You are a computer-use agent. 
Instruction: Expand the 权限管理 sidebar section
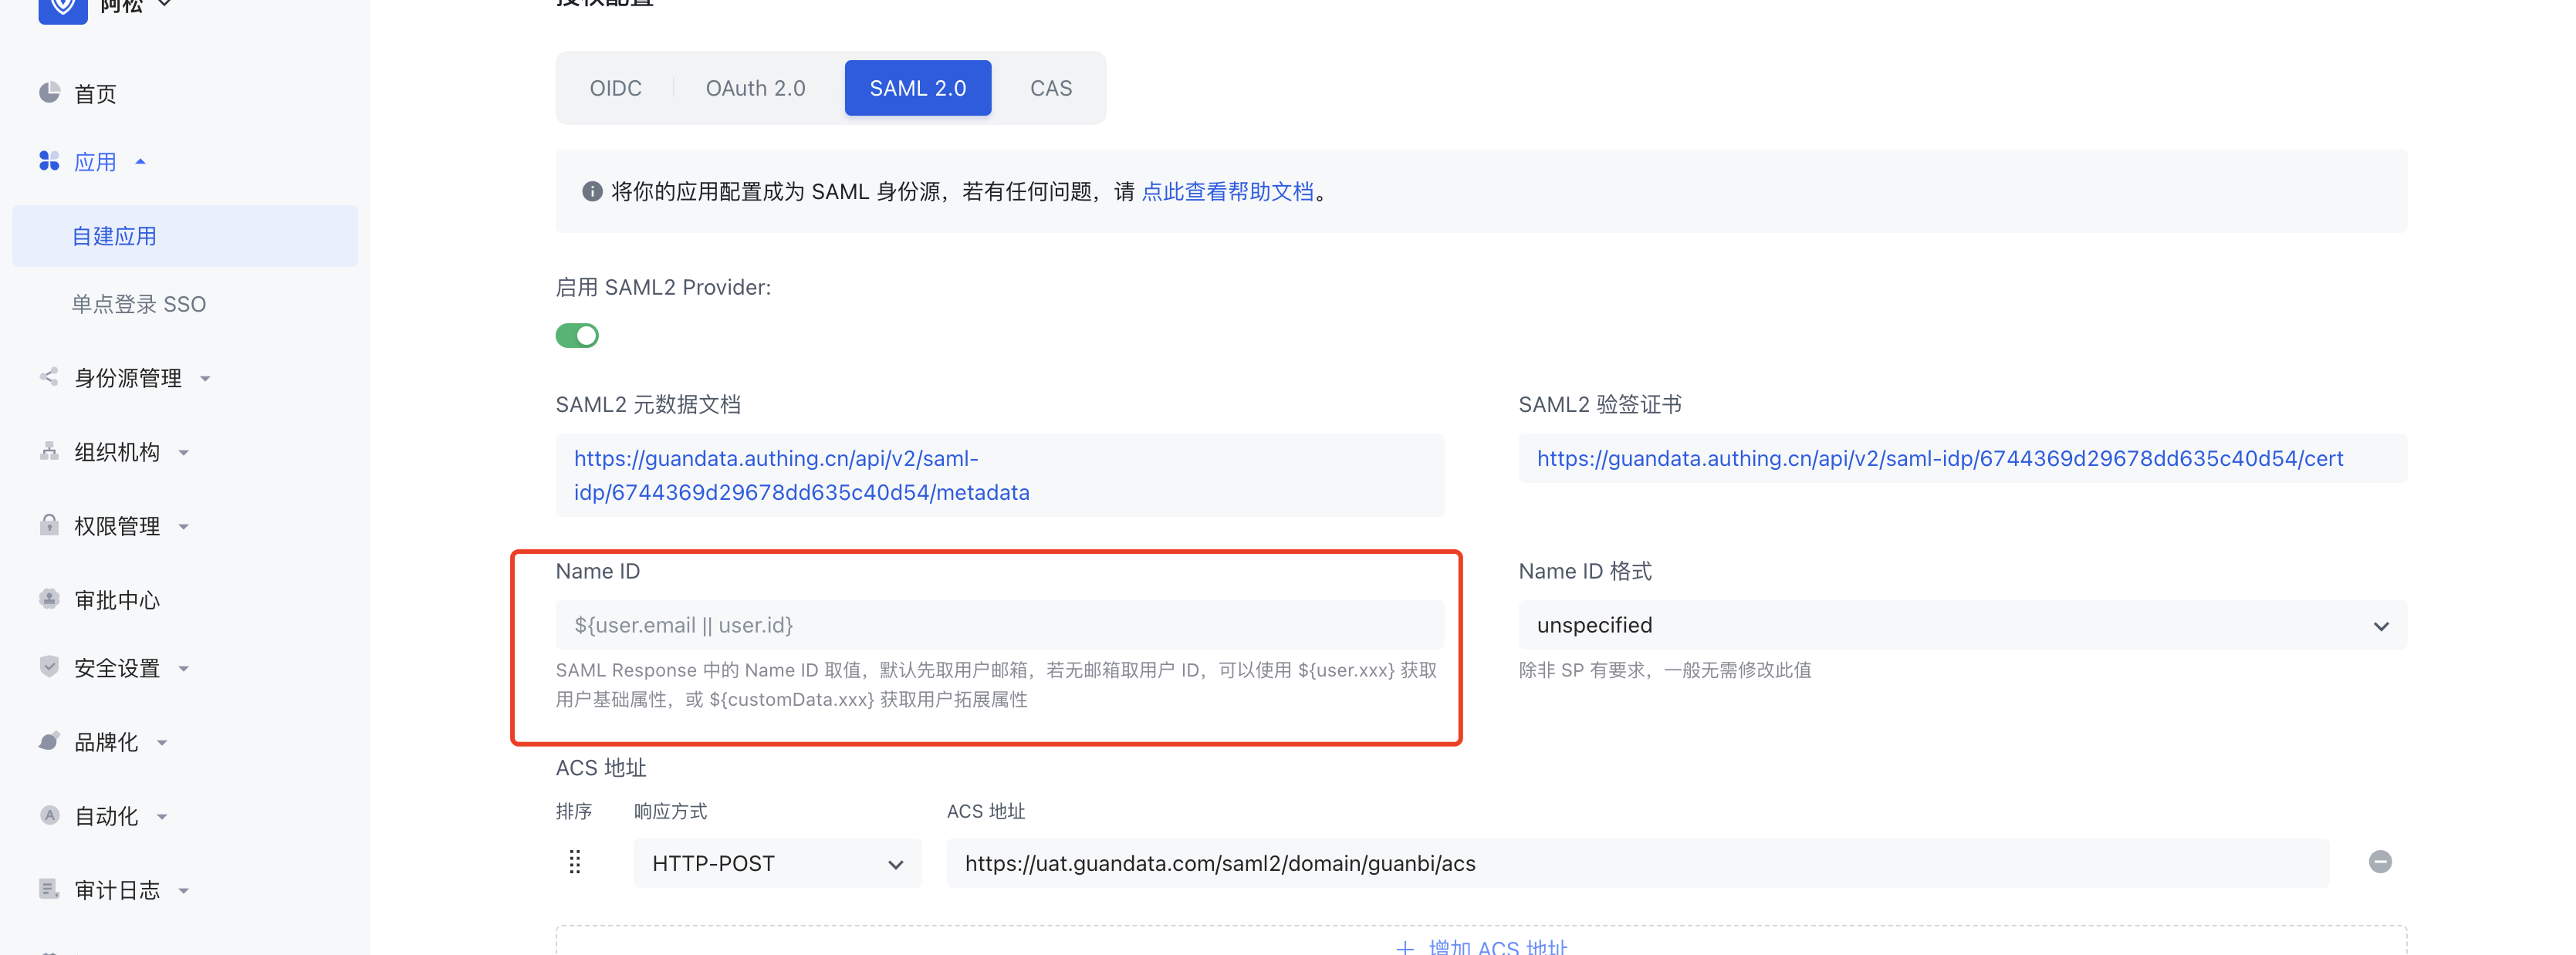pyautogui.click(x=184, y=527)
